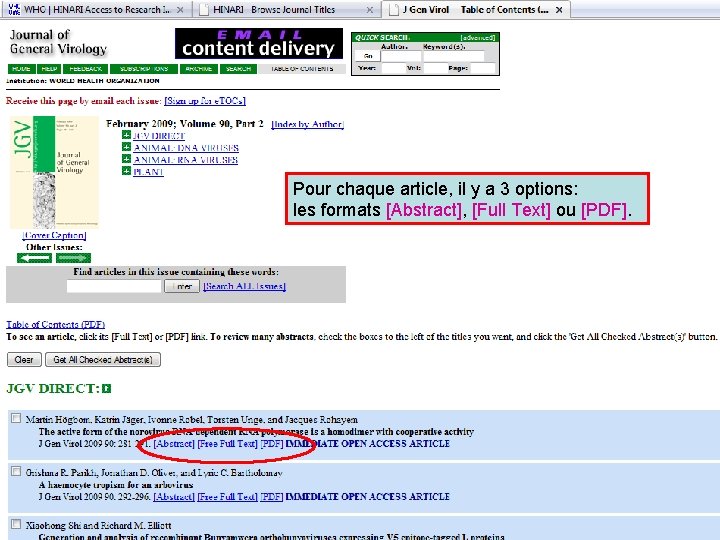
Task: Open the Cover Caption link
Action: coord(54,235)
